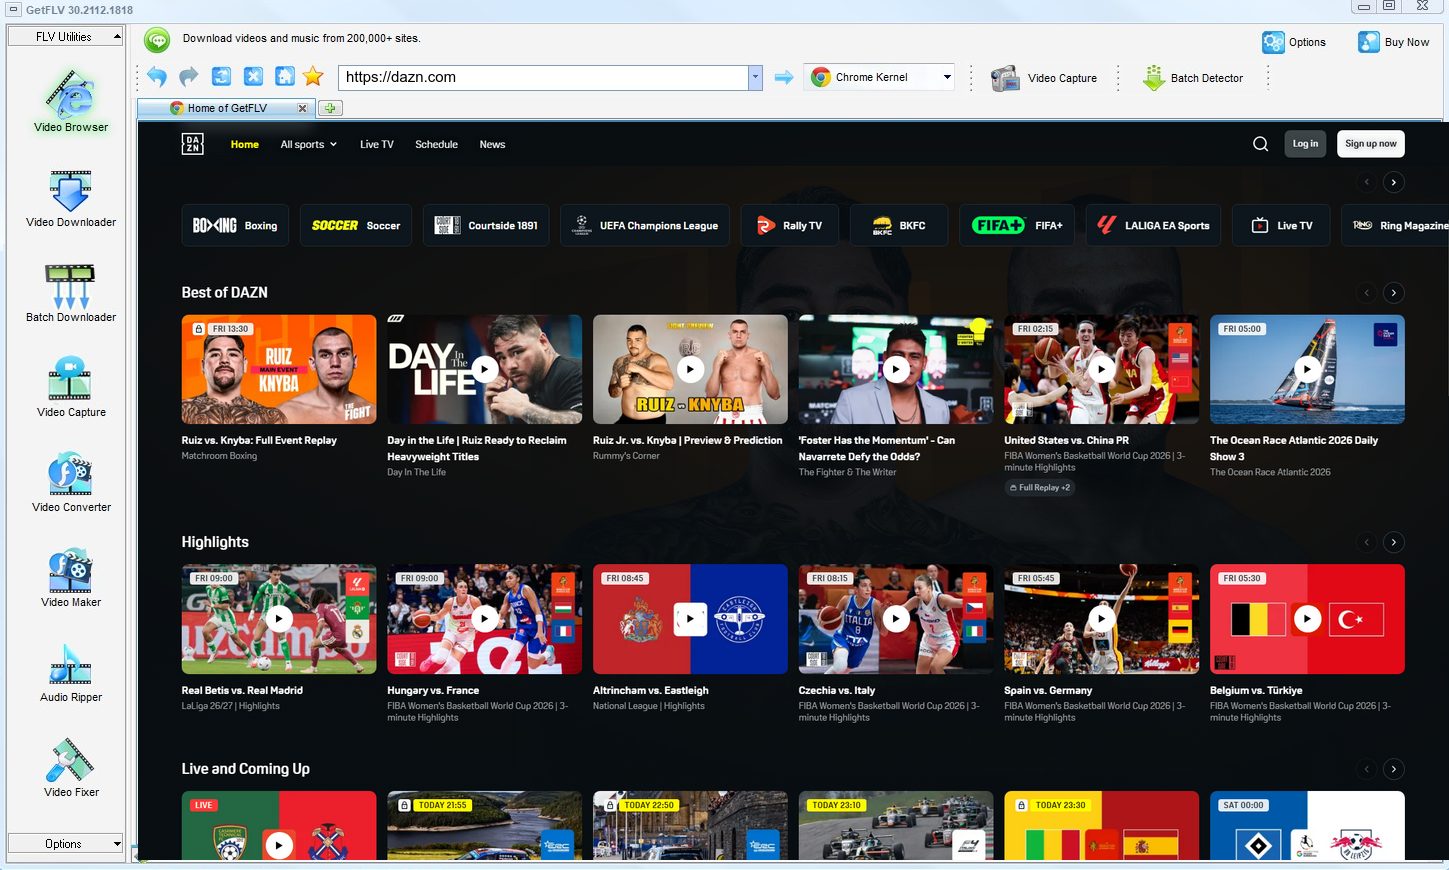Click the Log in button
The height and width of the screenshot is (870, 1449).
click(x=1305, y=144)
